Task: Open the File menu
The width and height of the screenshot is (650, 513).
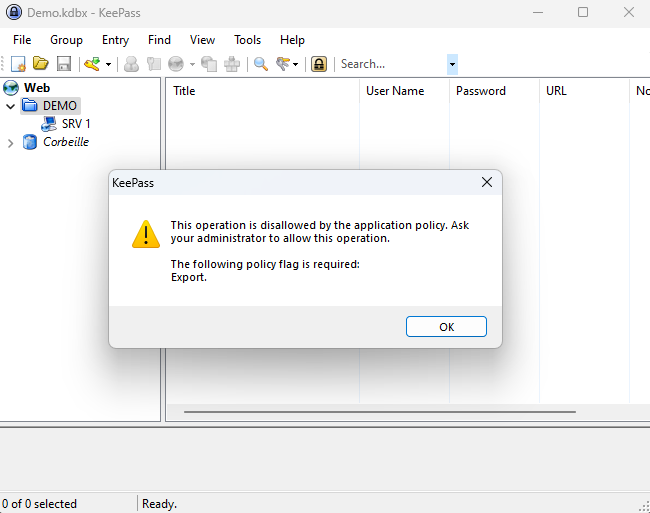Action: (x=22, y=40)
